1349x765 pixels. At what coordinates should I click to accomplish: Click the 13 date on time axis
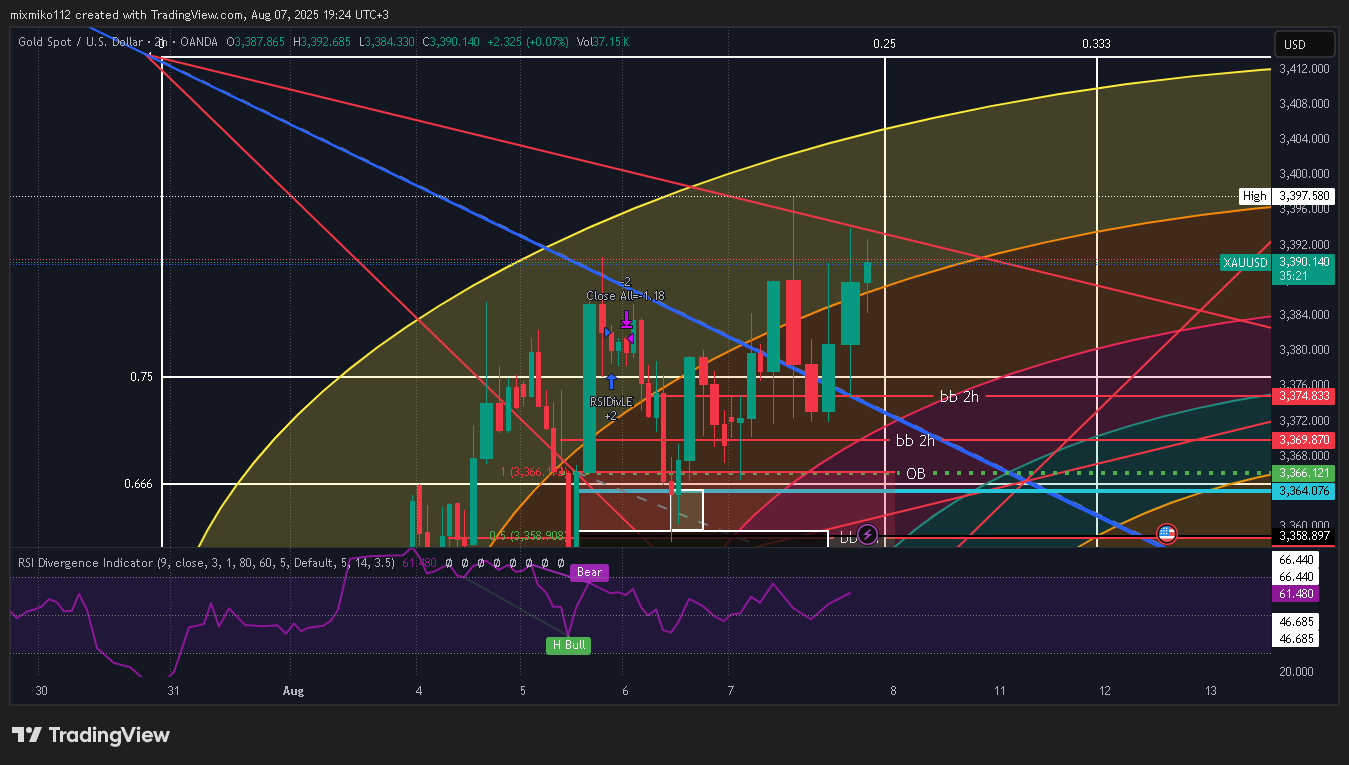click(1211, 691)
